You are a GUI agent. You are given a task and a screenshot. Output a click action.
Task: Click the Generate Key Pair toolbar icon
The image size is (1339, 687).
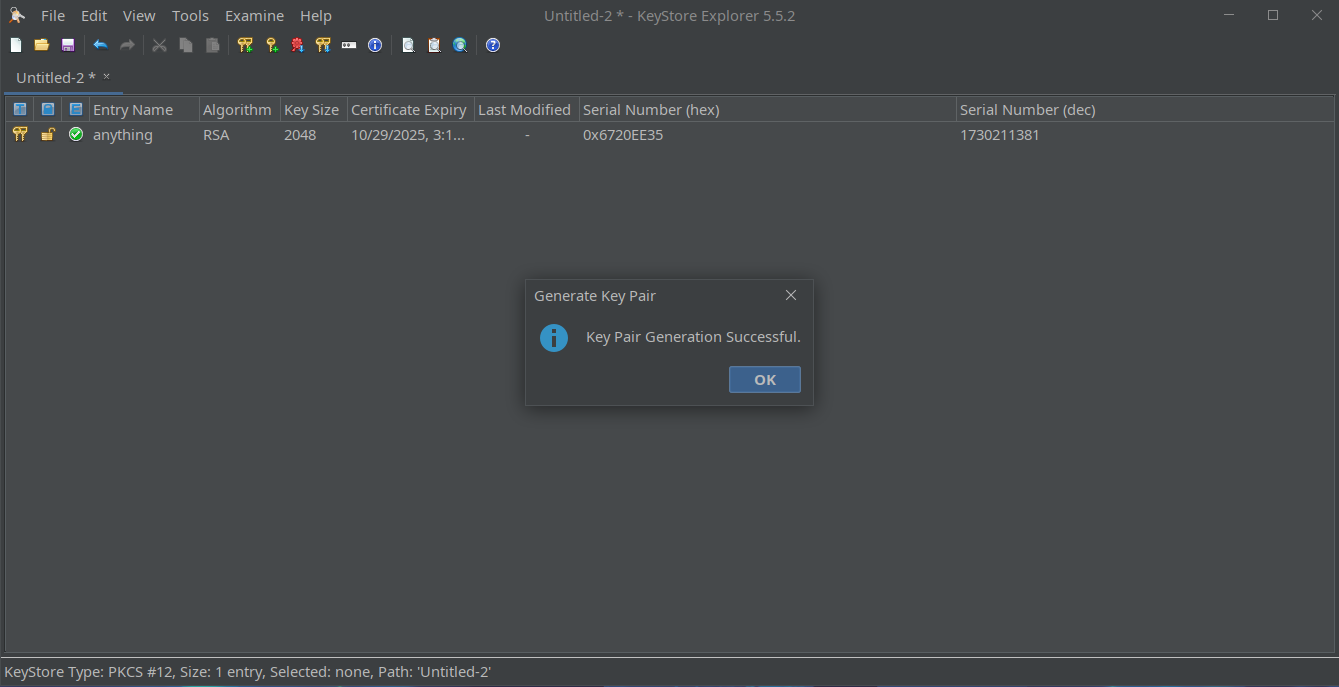pyautogui.click(x=245, y=45)
